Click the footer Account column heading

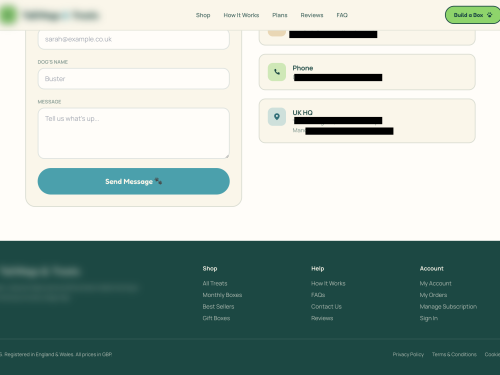coord(432,269)
